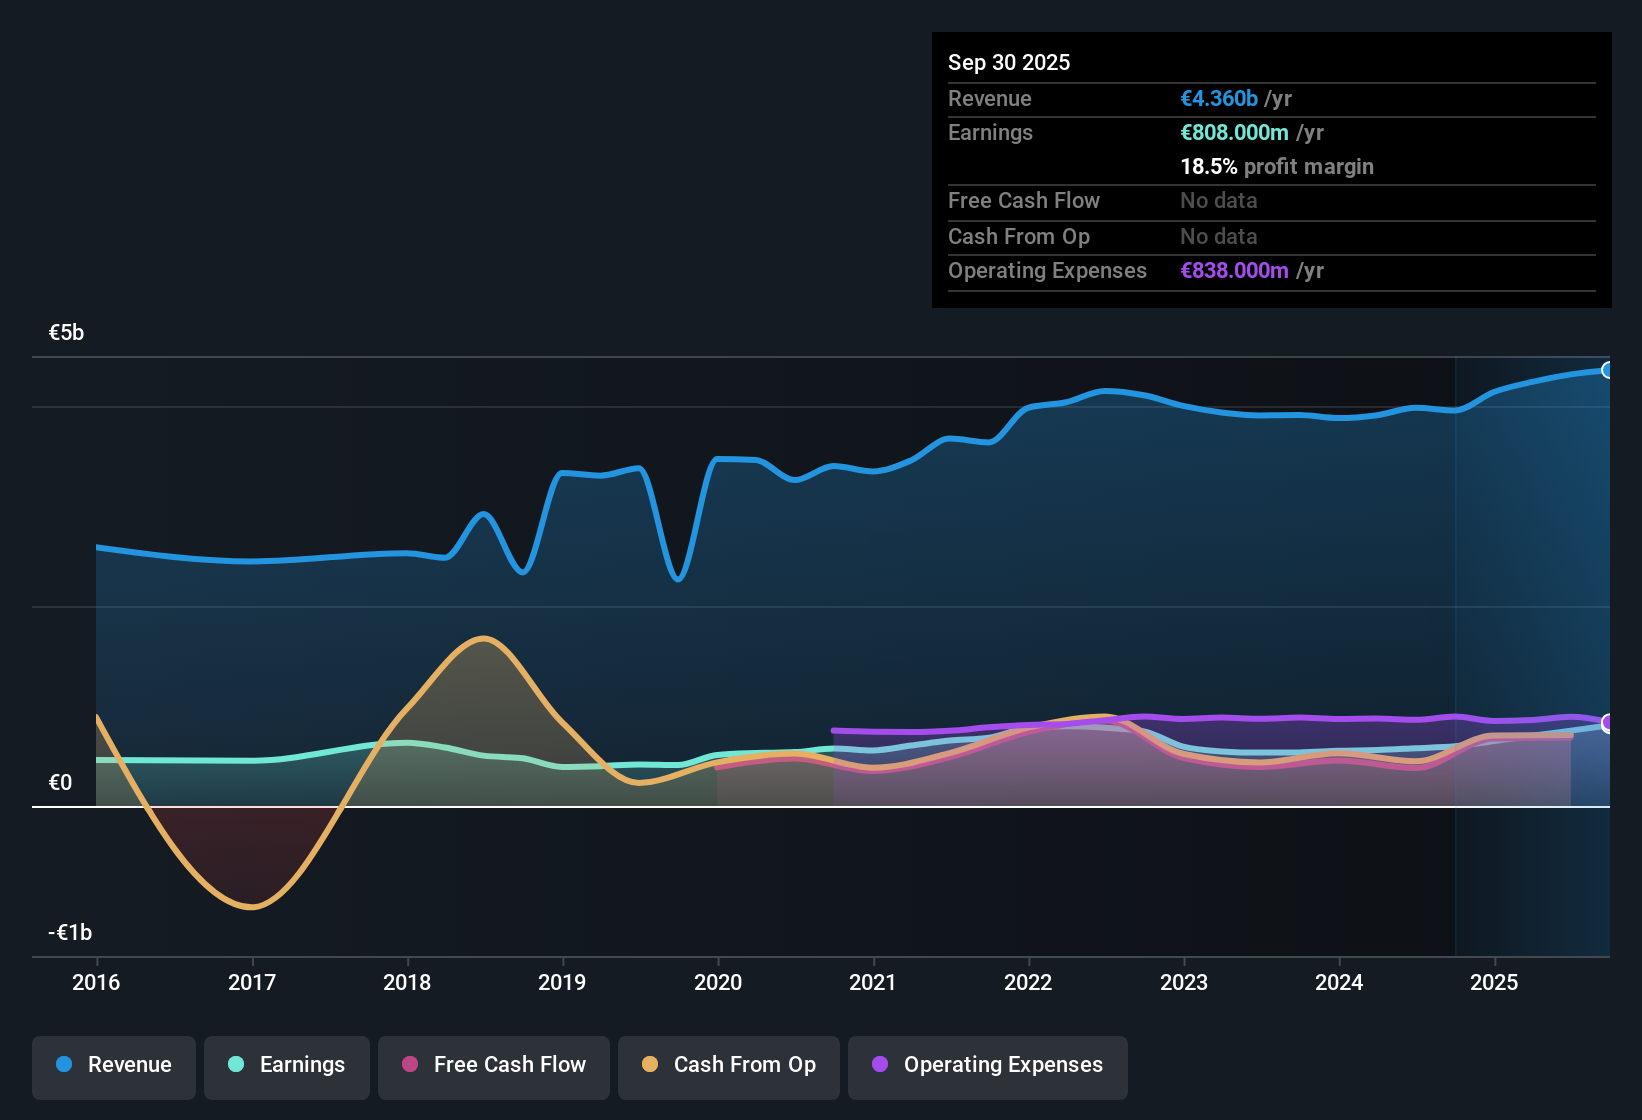The width and height of the screenshot is (1642, 1120).
Task: Toggle the Revenue series visibility
Action: point(113,1067)
